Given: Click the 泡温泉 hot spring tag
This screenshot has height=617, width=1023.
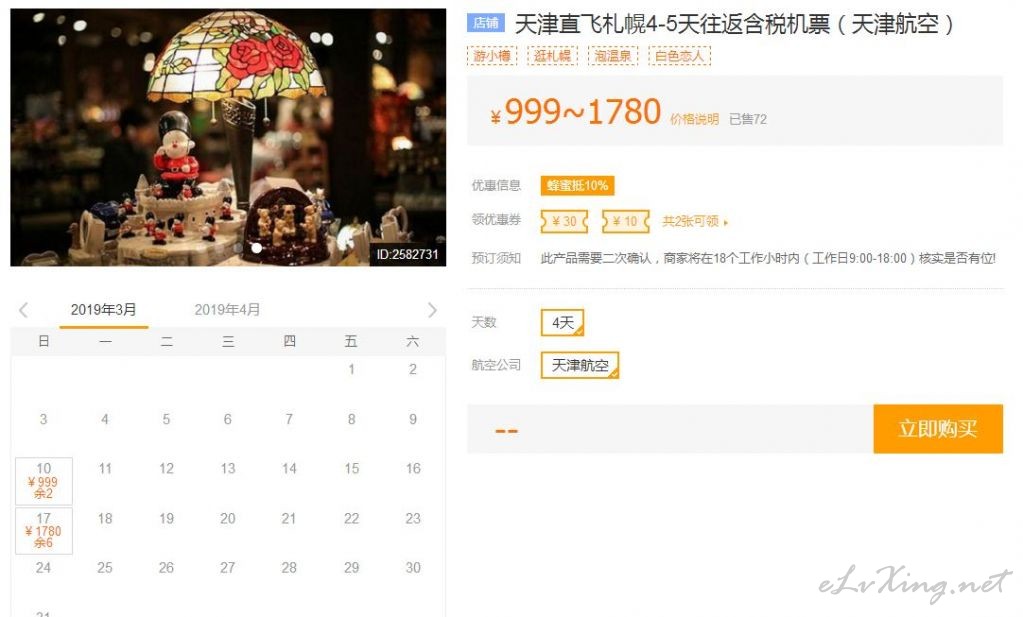Looking at the screenshot, I should 613,56.
